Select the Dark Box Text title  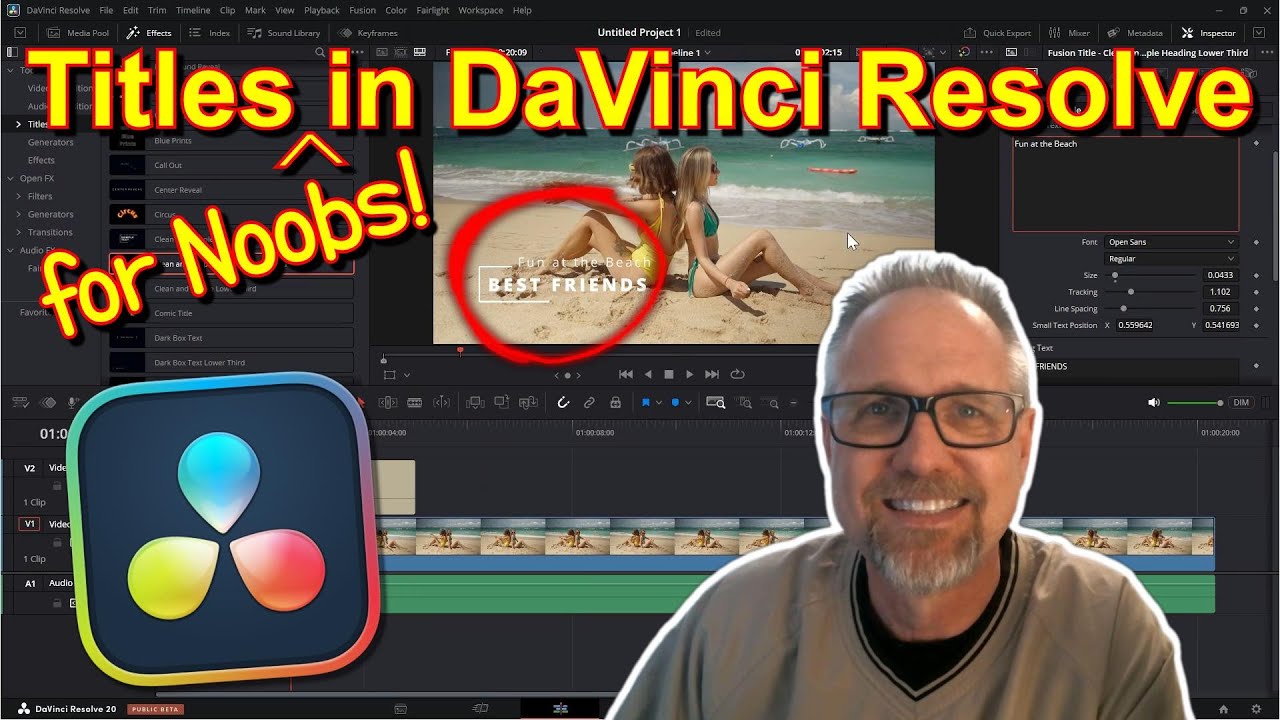tap(231, 338)
